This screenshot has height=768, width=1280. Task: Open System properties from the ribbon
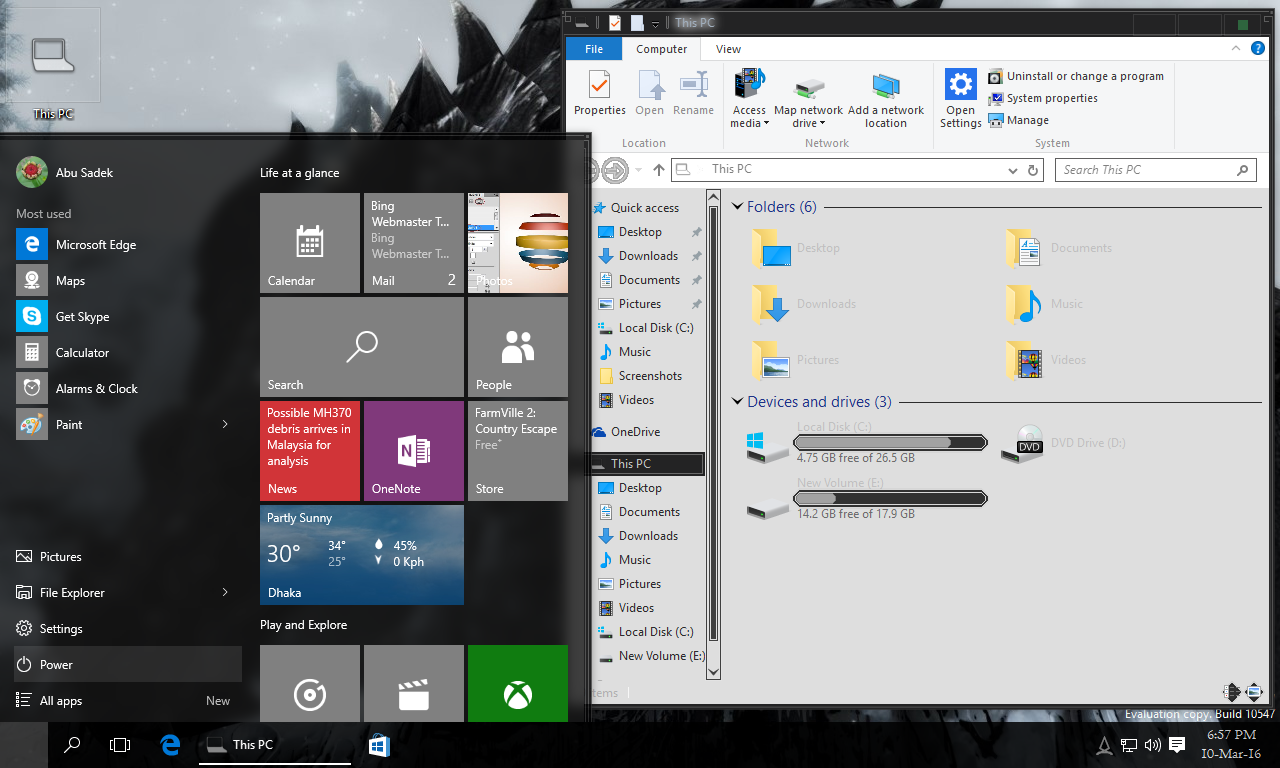(x=1043, y=98)
